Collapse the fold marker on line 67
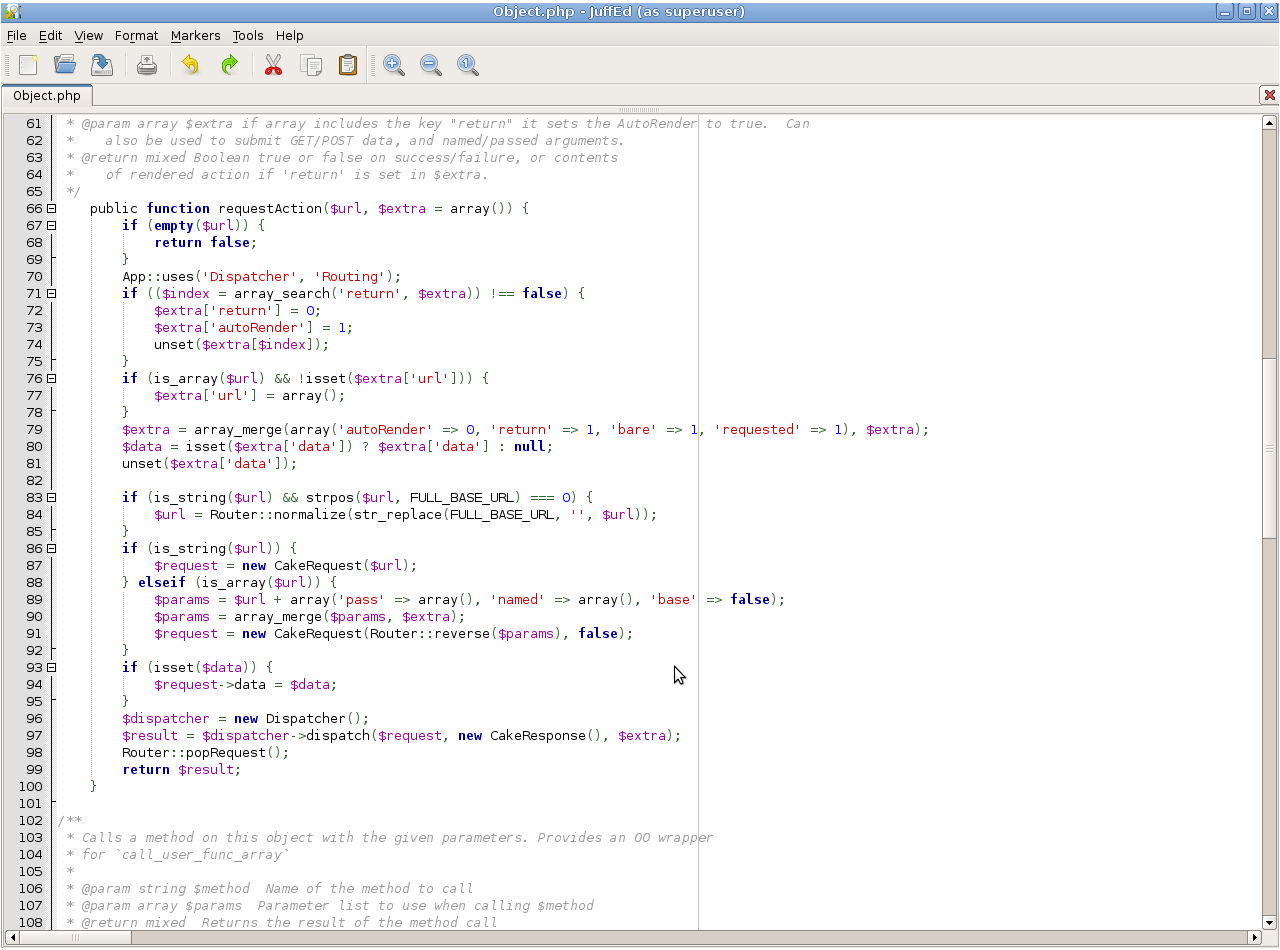1280x950 pixels. tap(51, 225)
